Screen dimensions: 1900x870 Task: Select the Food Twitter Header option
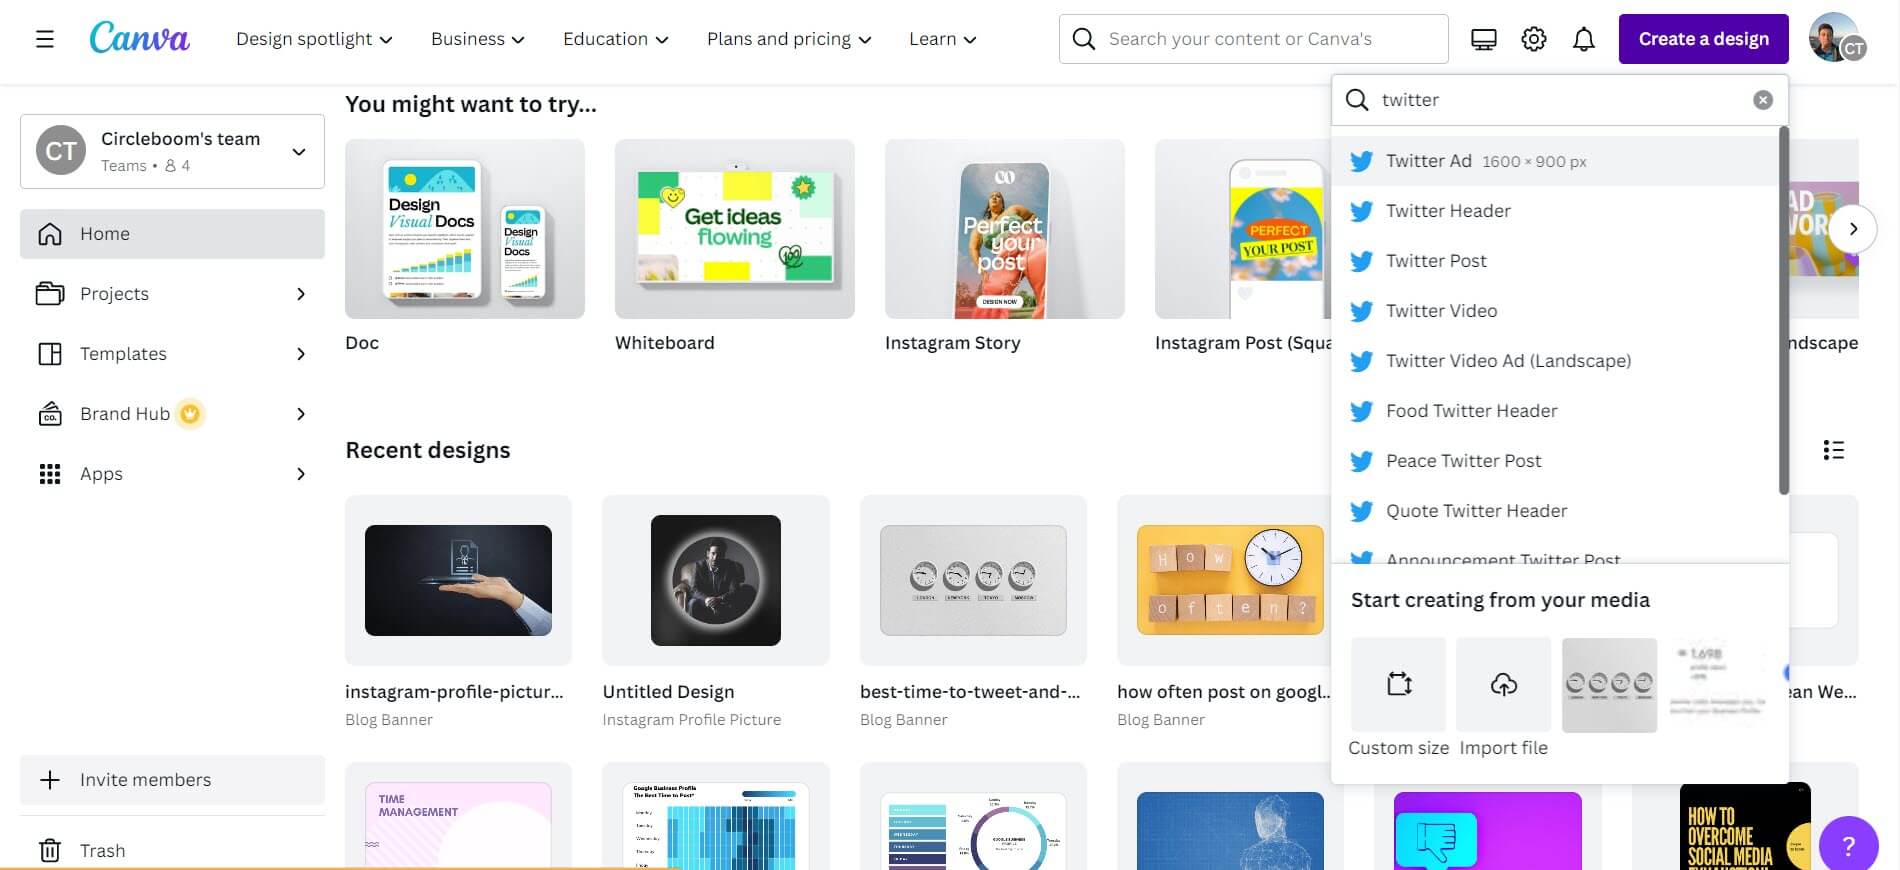click(x=1555, y=411)
